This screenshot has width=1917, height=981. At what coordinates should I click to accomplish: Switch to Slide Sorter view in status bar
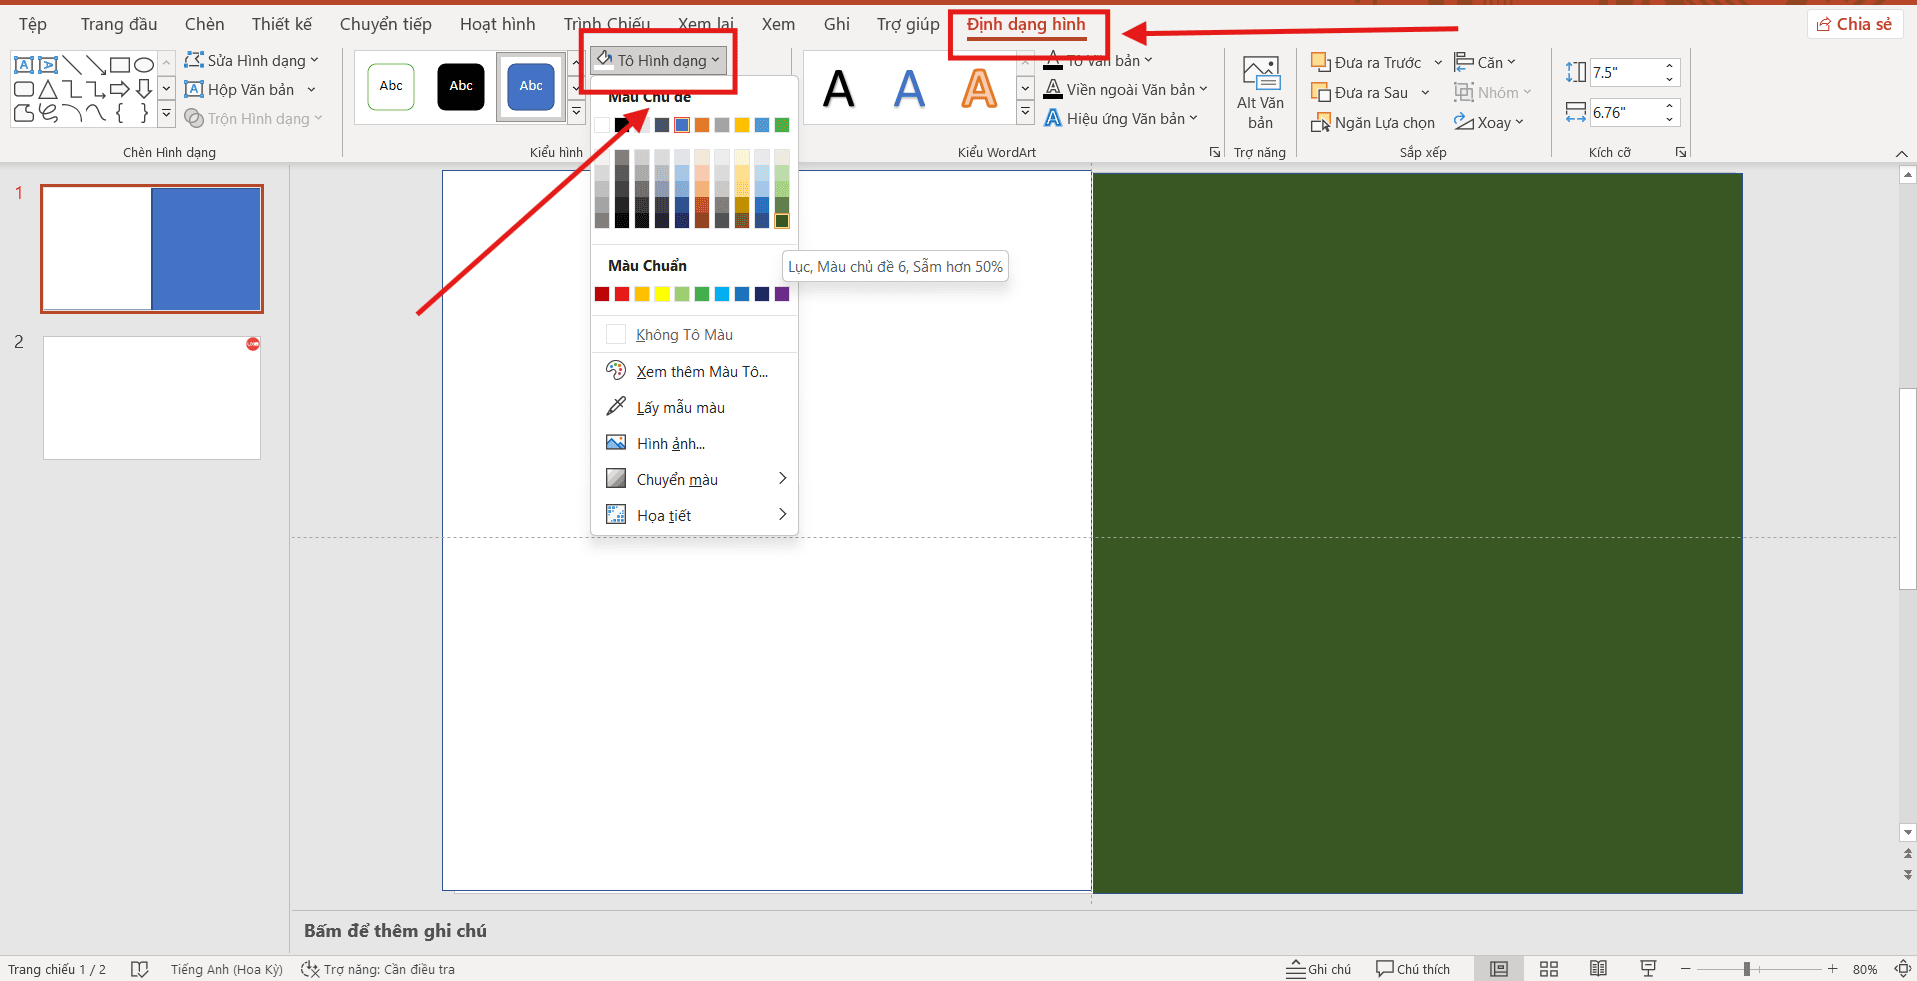click(x=1549, y=969)
